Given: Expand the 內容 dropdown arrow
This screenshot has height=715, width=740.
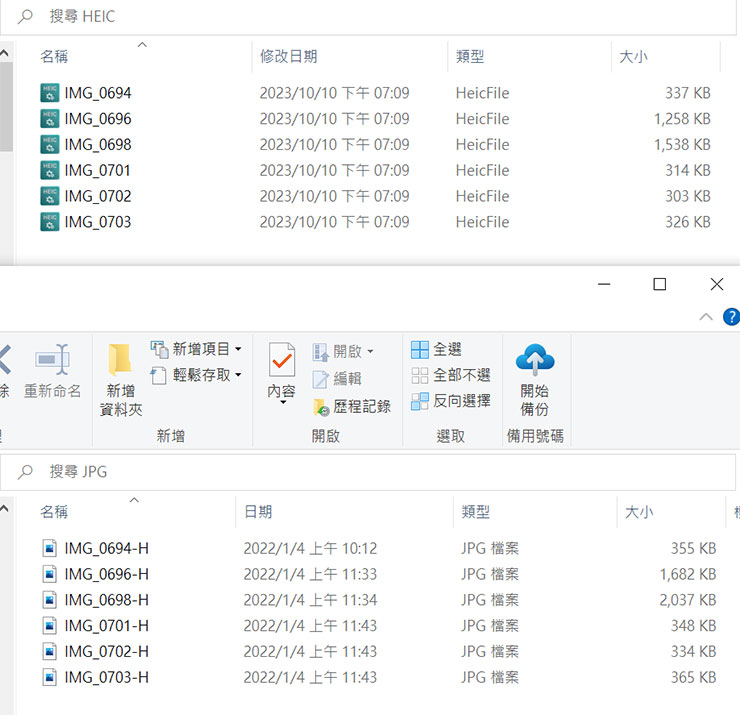Looking at the screenshot, I should coord(283,403).
